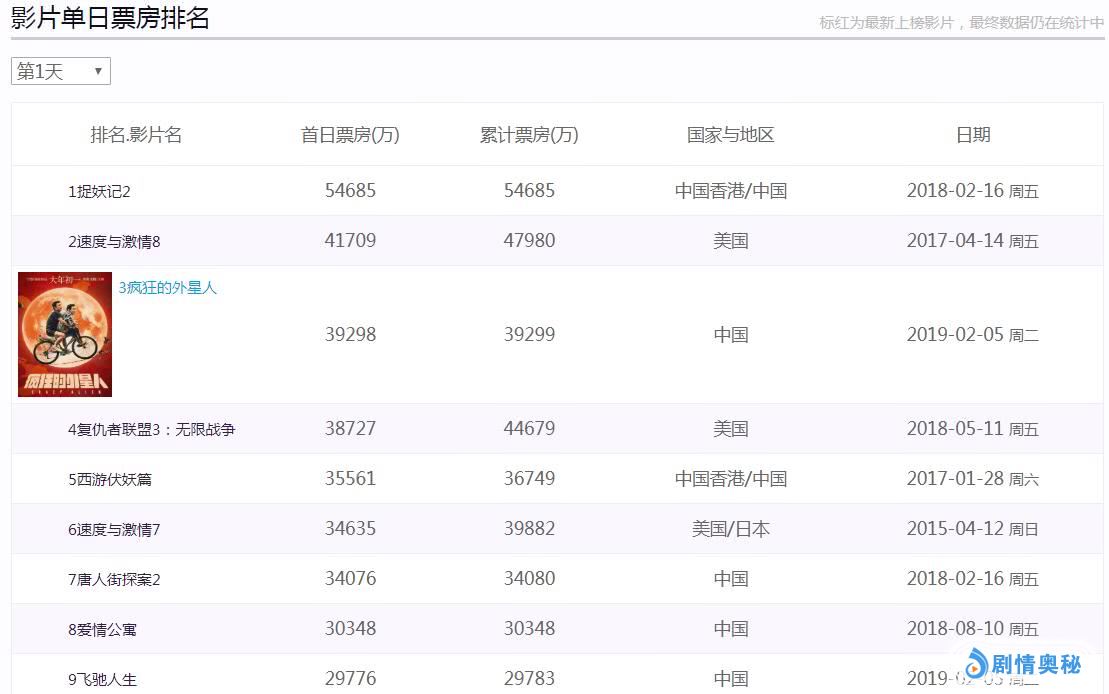Select the 9飞驰人生 movie entry
The width and height of the screenshot is (1109, 694).
102,680
